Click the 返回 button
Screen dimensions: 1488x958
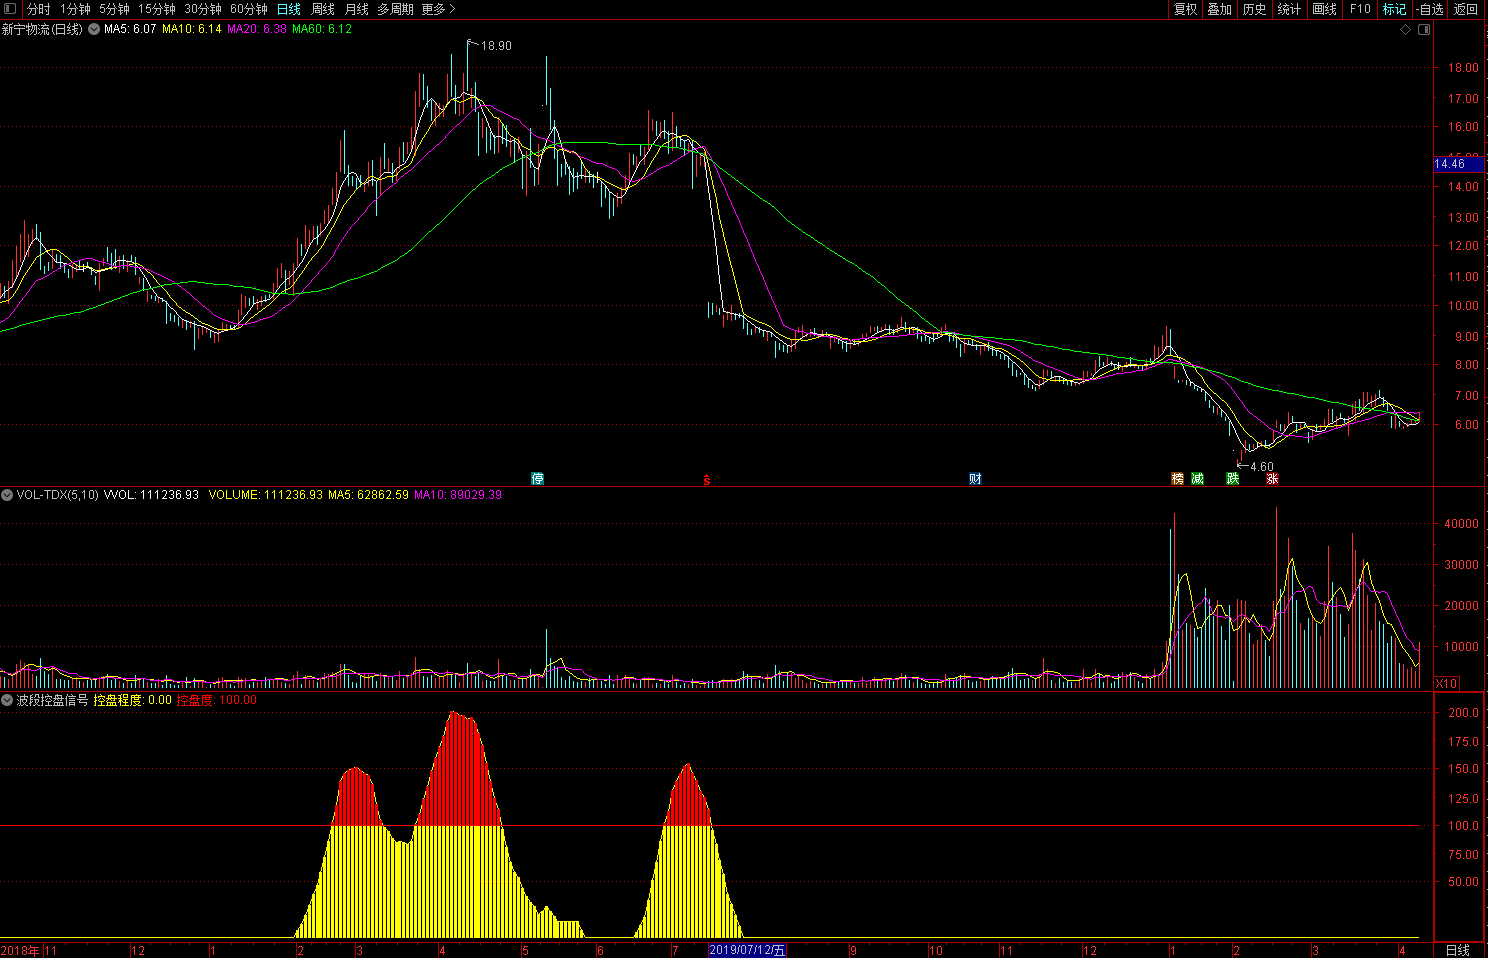(1465, 9)
